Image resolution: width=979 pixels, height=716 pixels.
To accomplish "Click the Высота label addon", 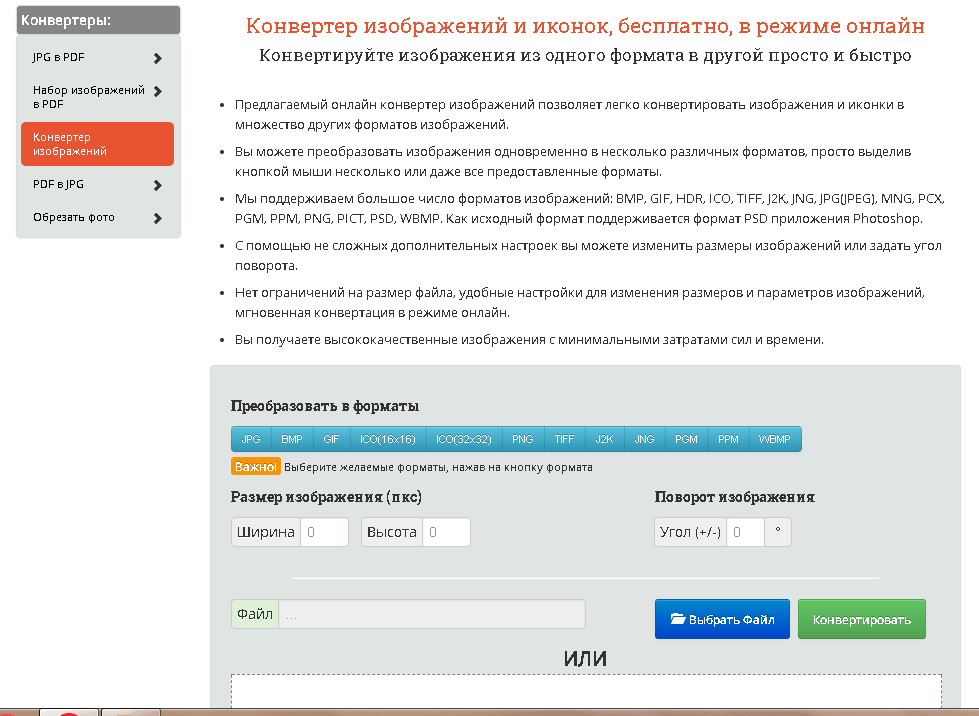I will (392, 532).
